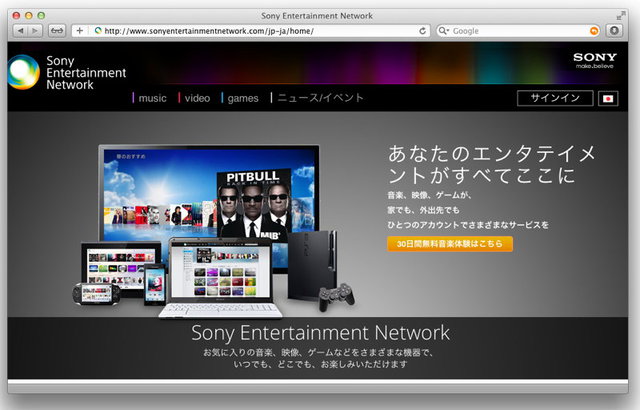Click the あなたのエンタテイメントがすべてここに headline

pyautogui.click(x=492, y=164)
